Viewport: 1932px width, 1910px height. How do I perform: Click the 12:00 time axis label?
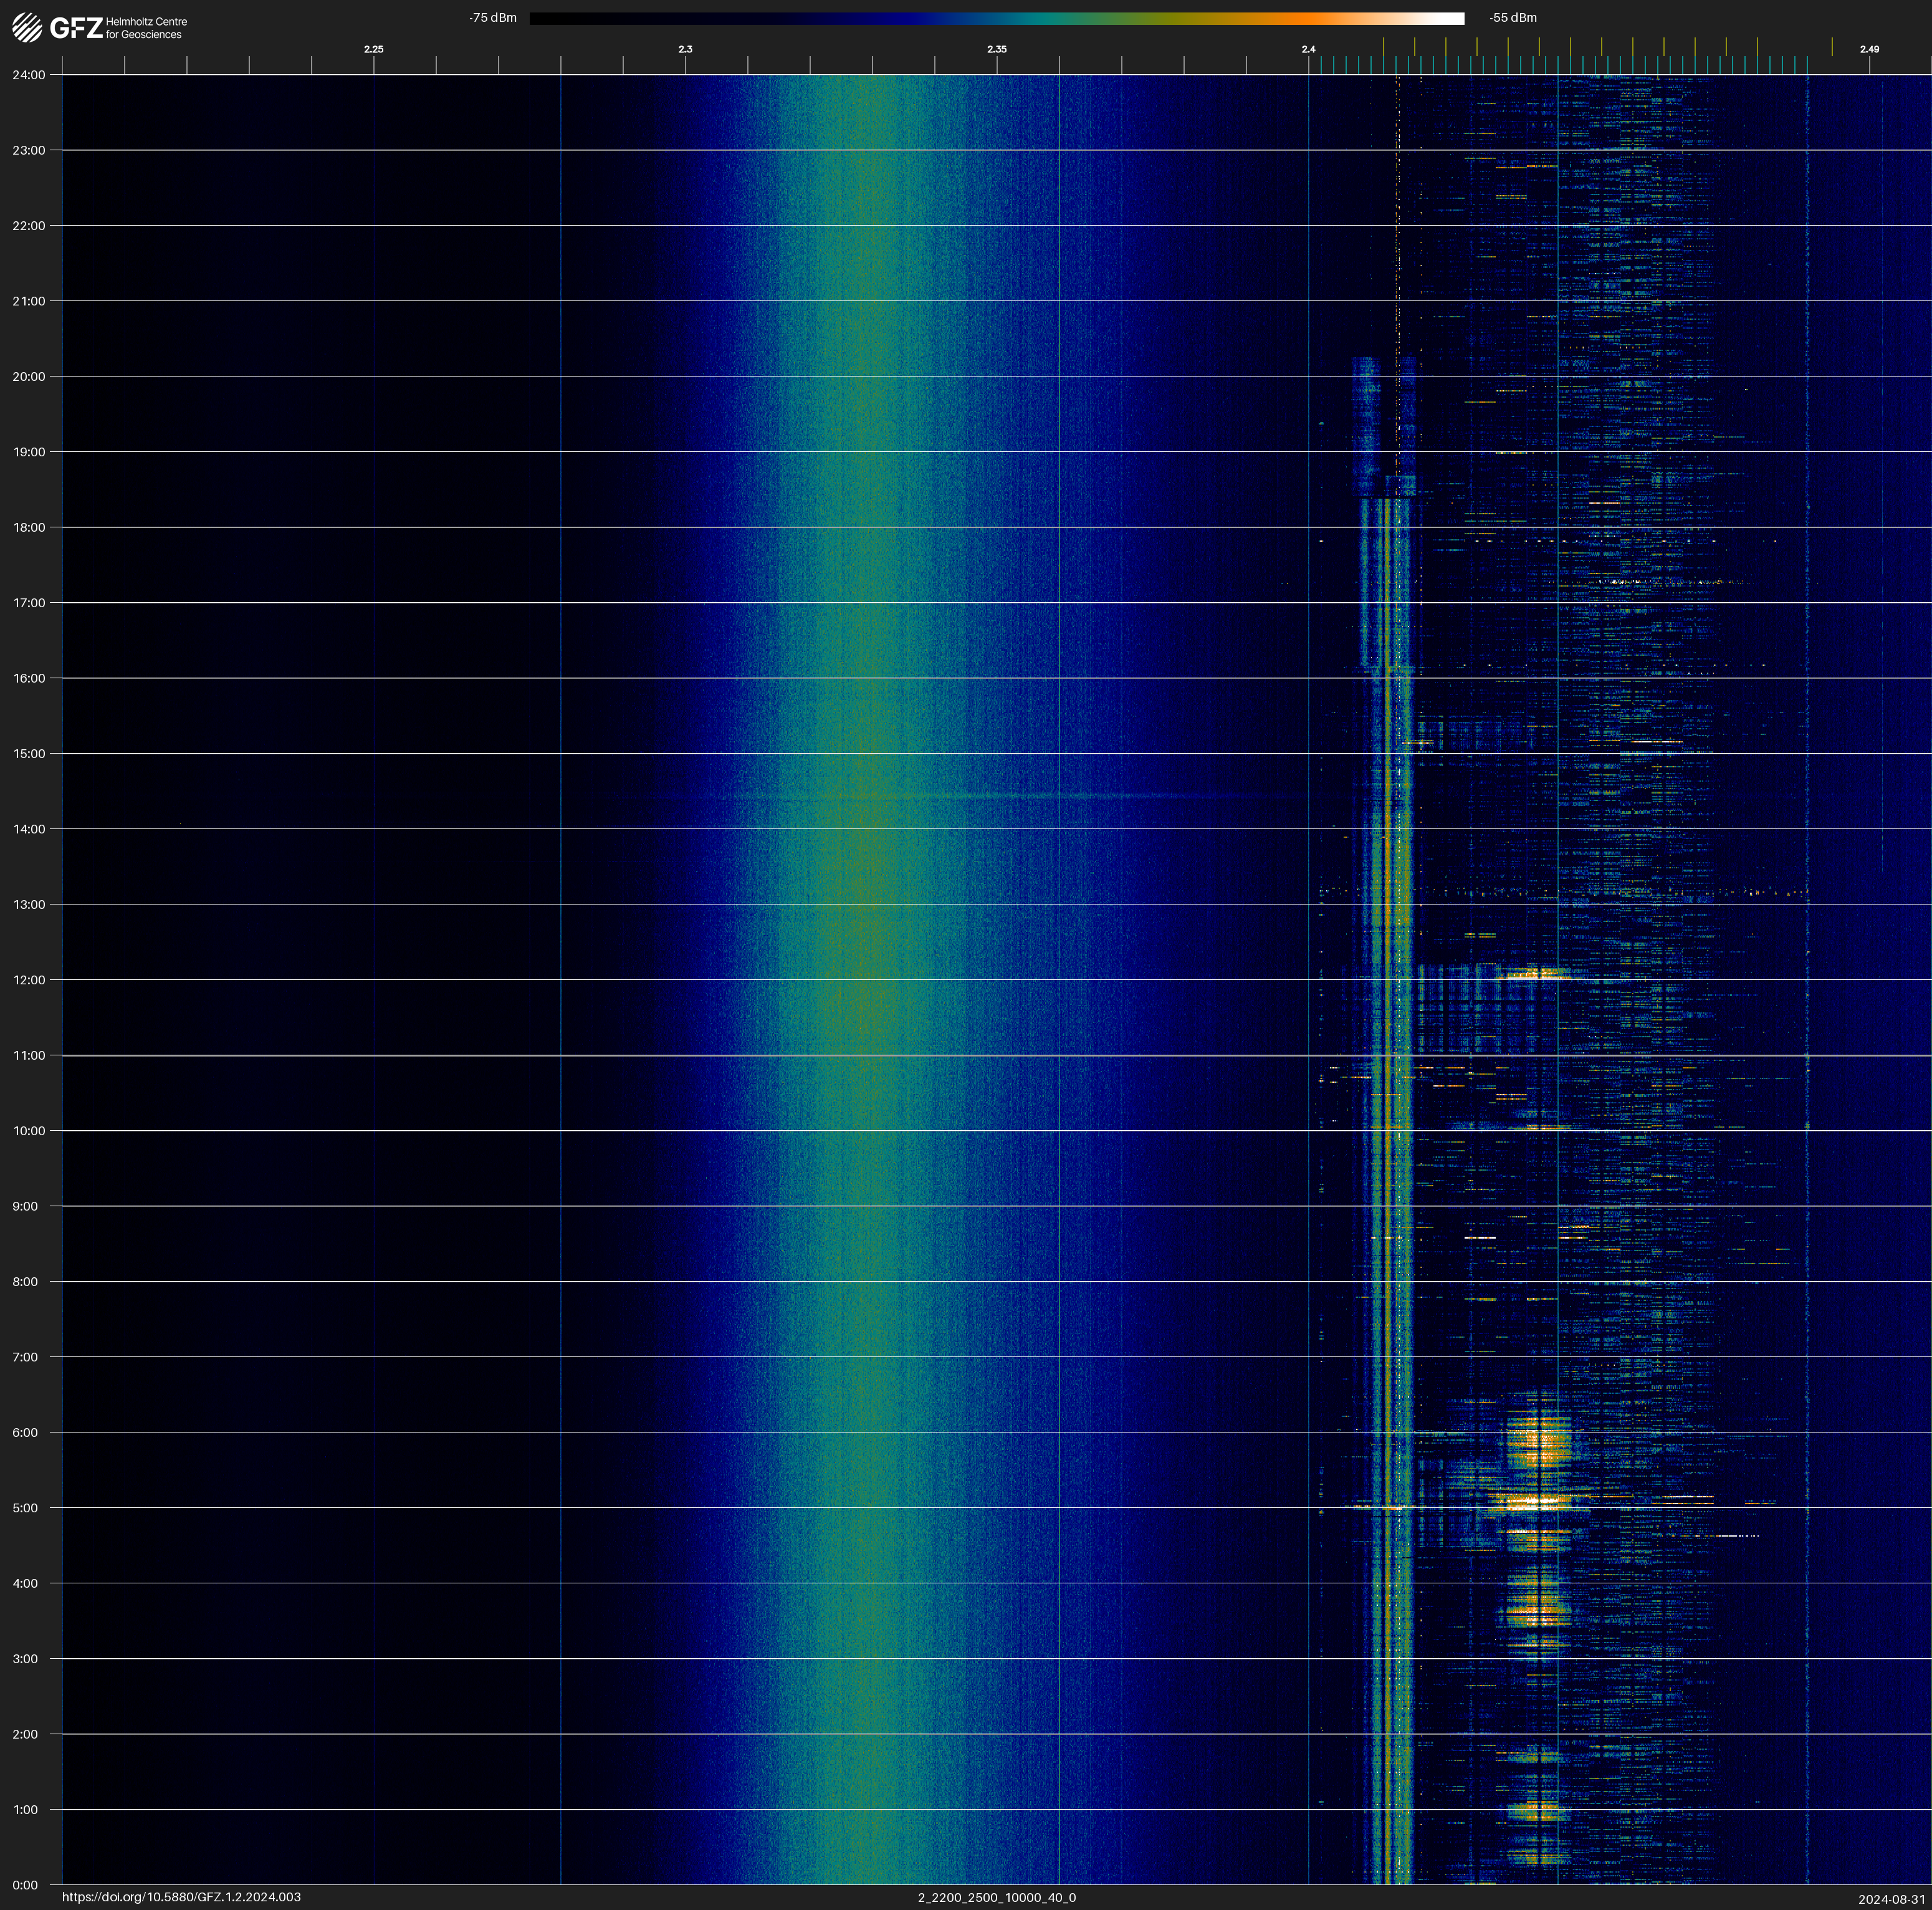[29, 980]
